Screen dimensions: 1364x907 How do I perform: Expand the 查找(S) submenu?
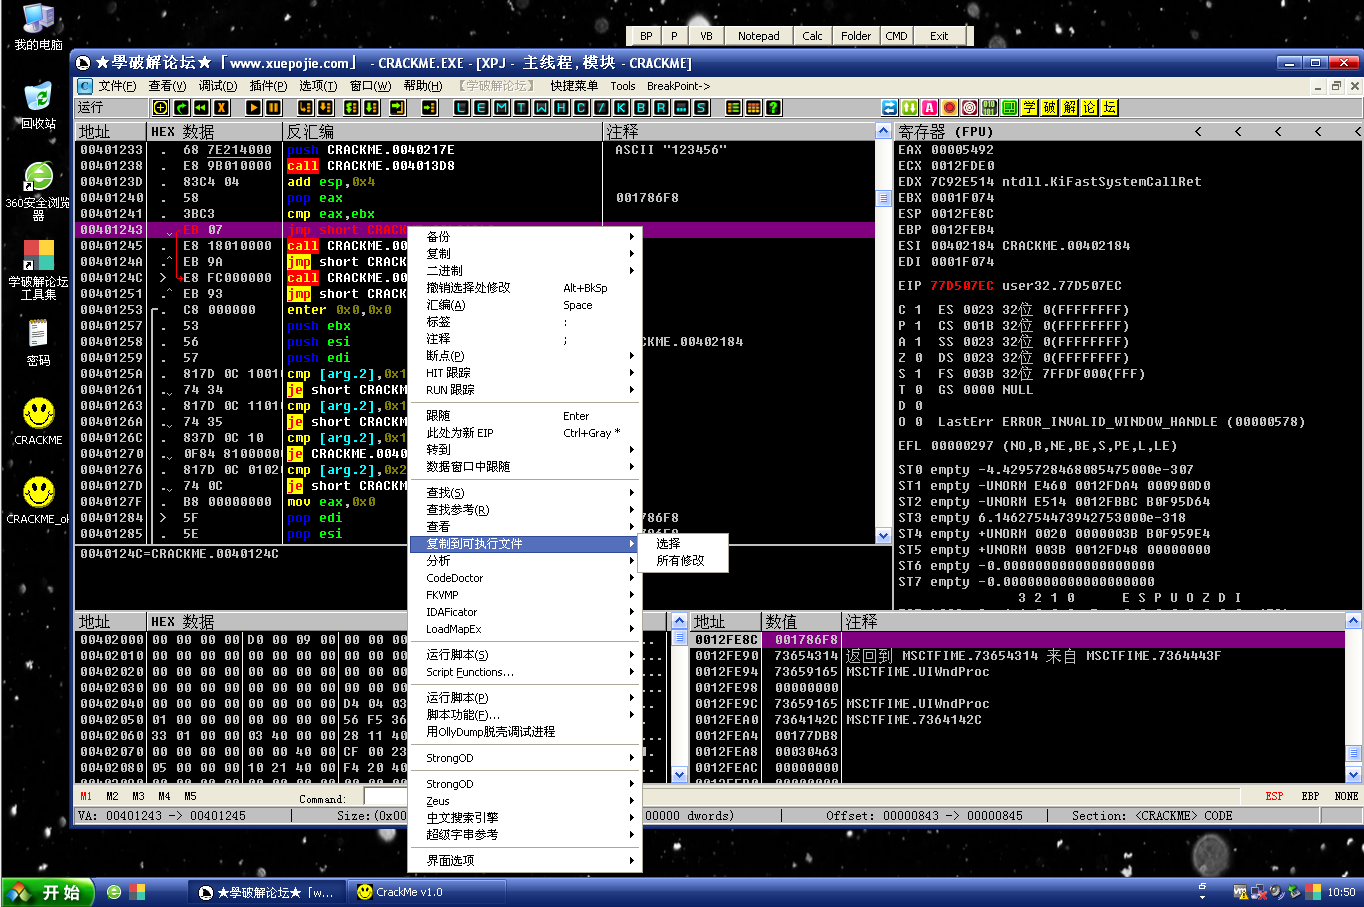click(x=526, y=493)
